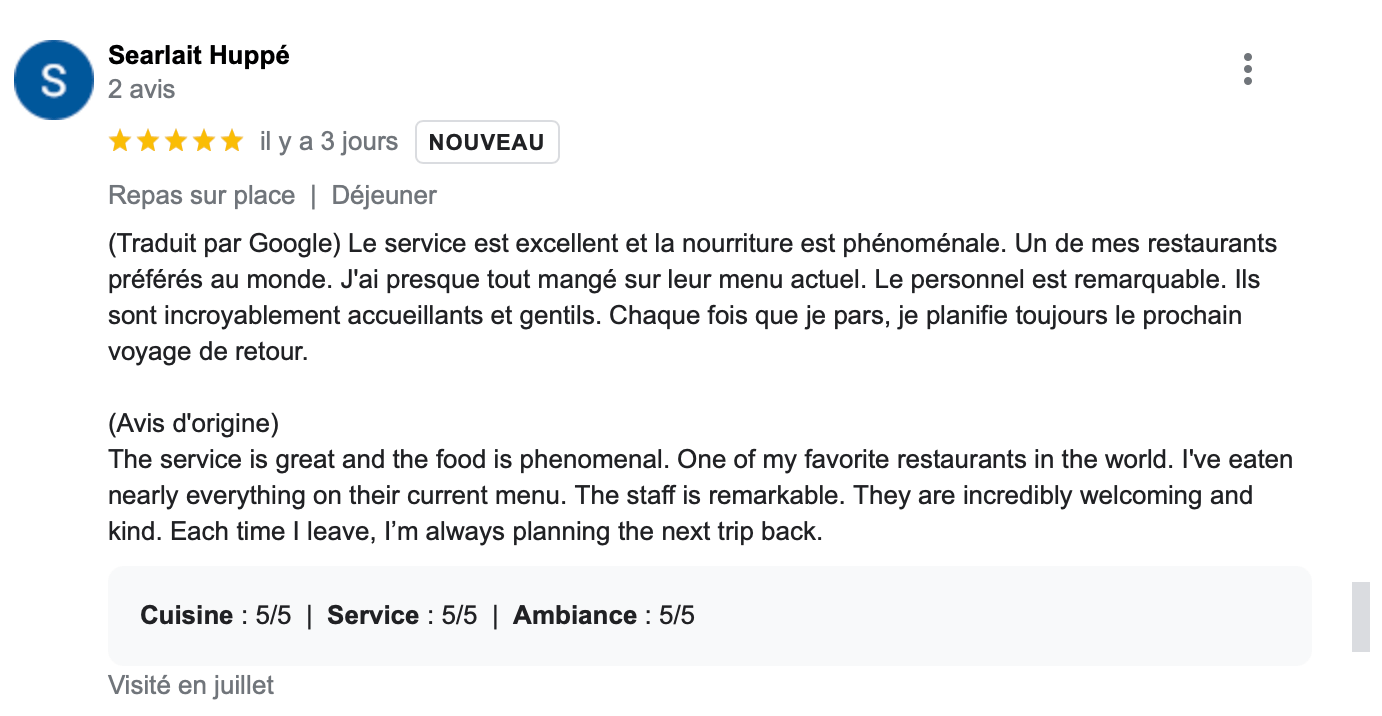Click the Cuisine 5/5 rating
The height and width of the screenshot is (716, 1382).
pyautogui.click(x=216, y=615)
